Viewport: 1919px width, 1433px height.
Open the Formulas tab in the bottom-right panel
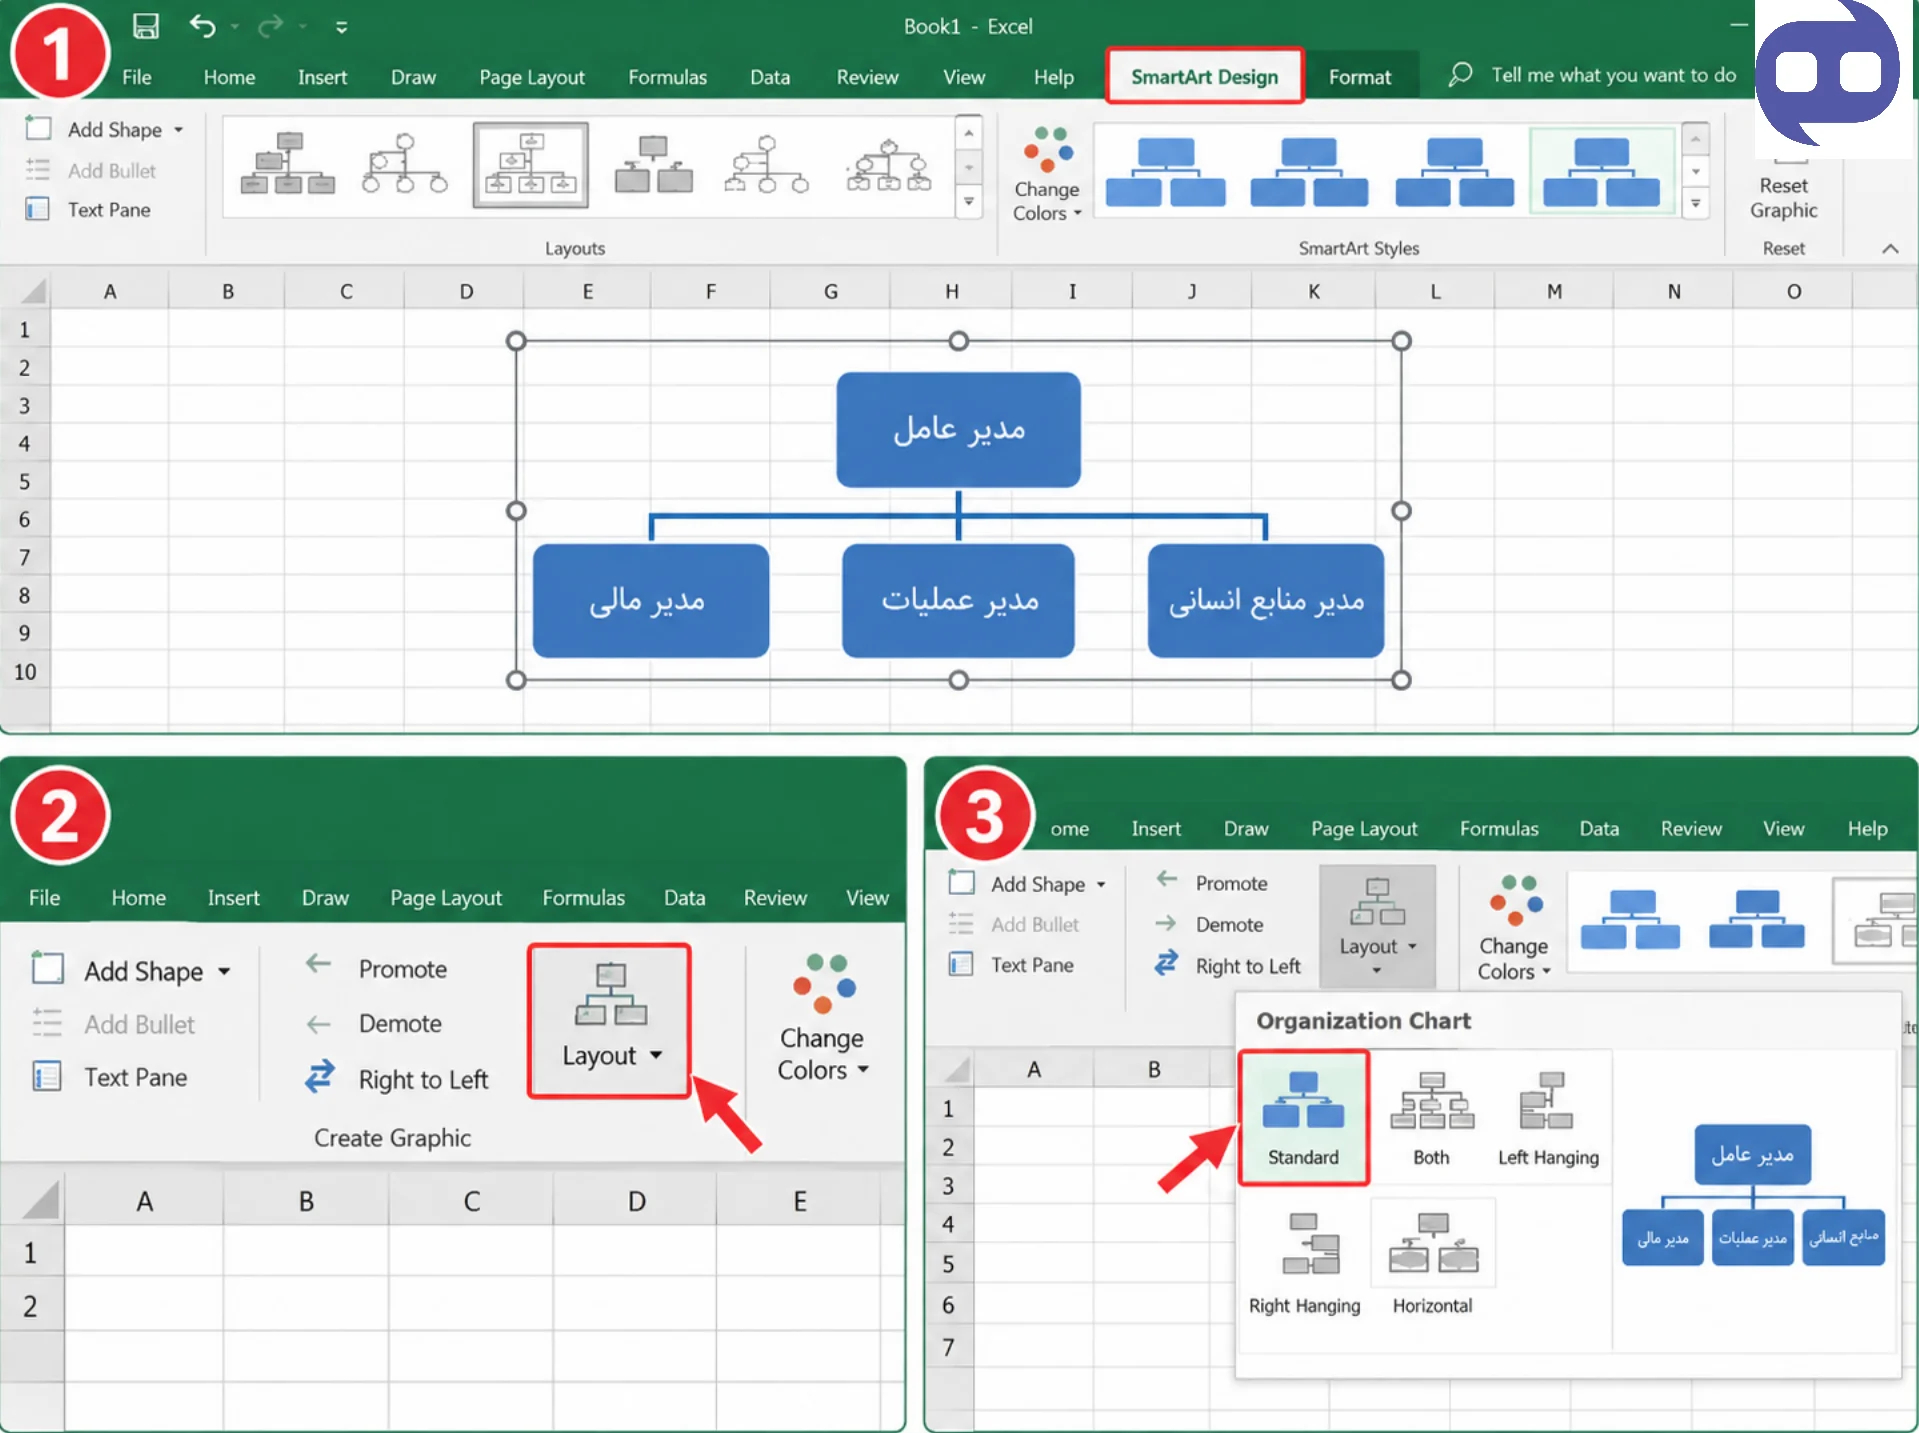[x=1498, y=829]
